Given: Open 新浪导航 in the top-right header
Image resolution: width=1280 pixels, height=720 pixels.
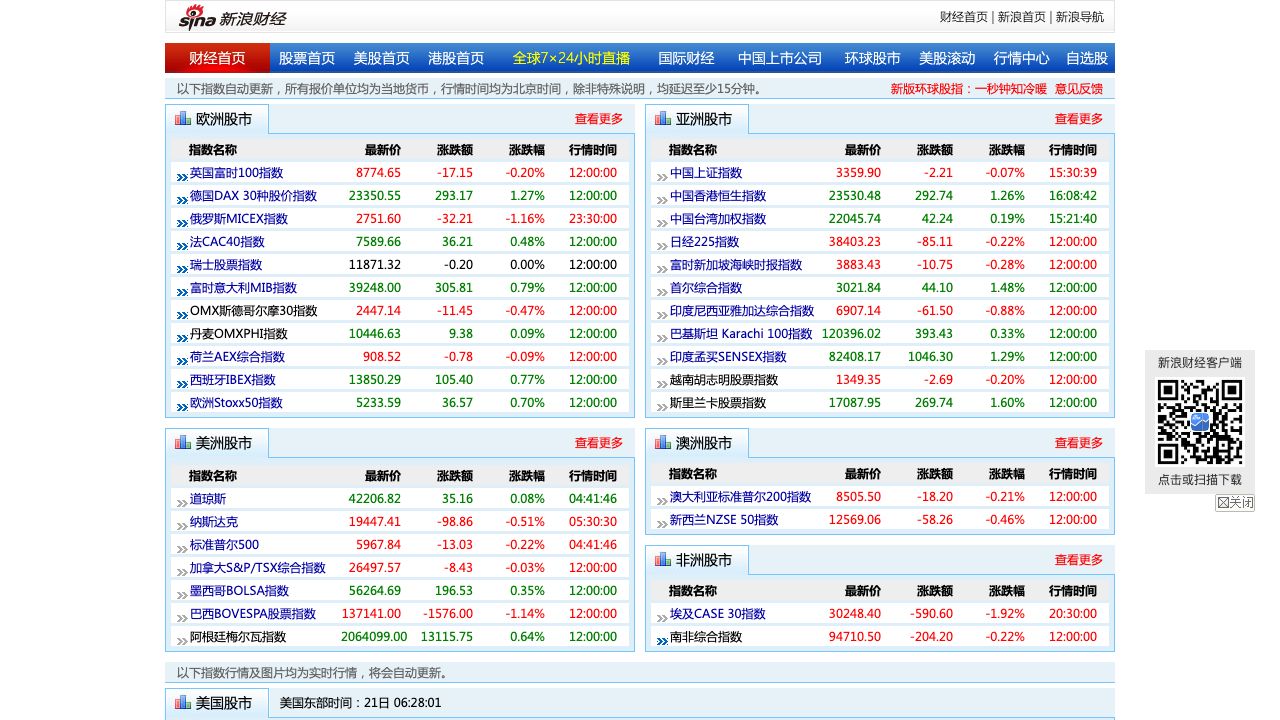Looking at the screenshot, I should pyautogui.click(x=1080, y=17).
